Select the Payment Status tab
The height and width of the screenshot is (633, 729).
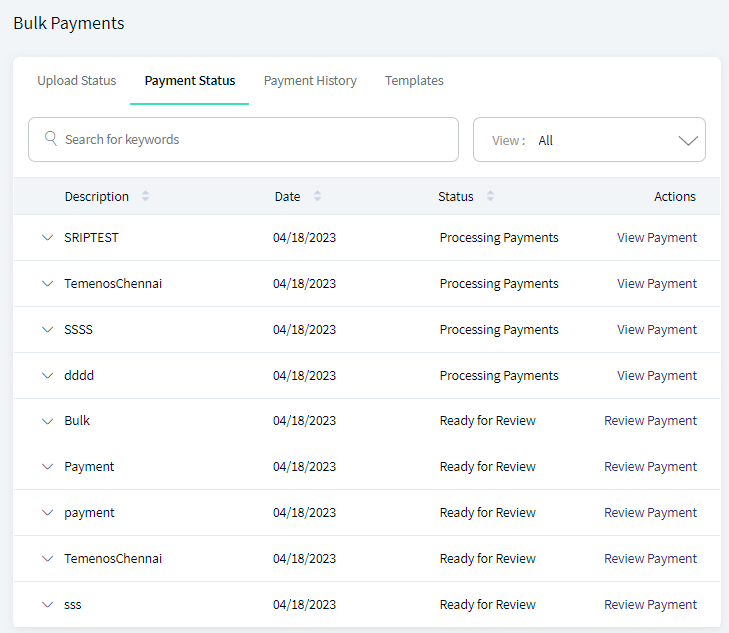point(190,81)
